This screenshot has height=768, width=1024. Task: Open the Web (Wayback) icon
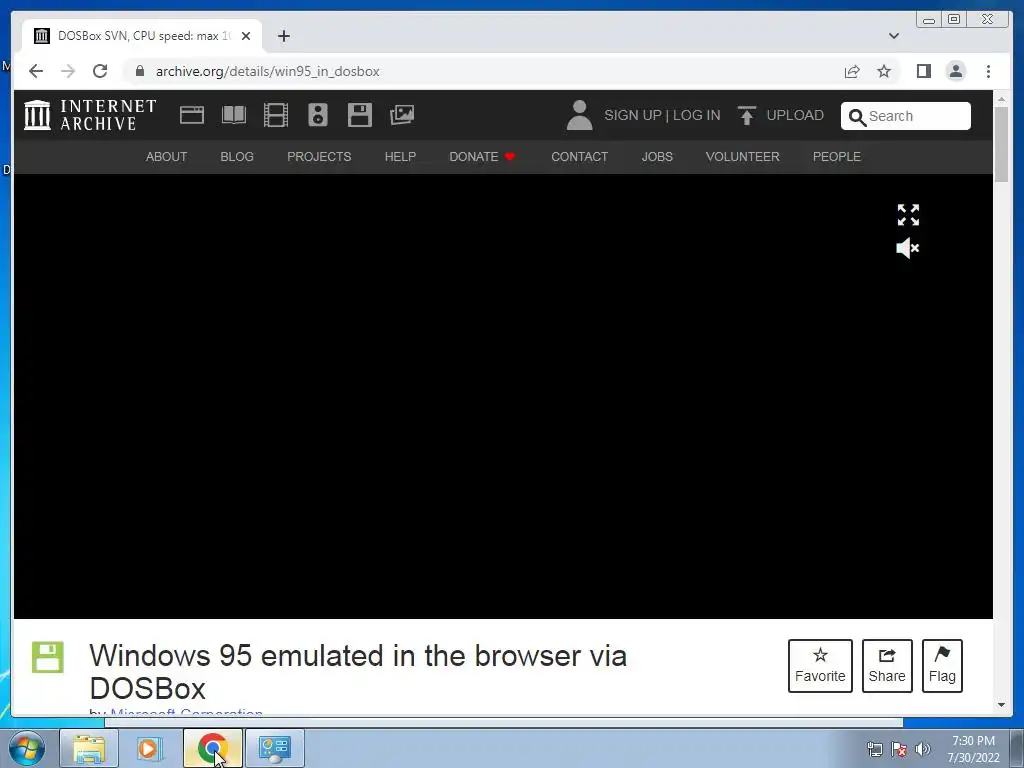click(192, 115)
